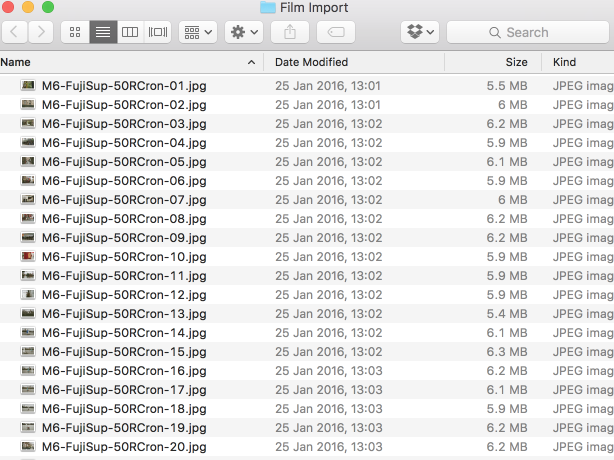Click thumbnail icon of M6-FujiSup-50RCron-17.jpg
The width and height of the screenshot is (614, 460).
point(28,389)
